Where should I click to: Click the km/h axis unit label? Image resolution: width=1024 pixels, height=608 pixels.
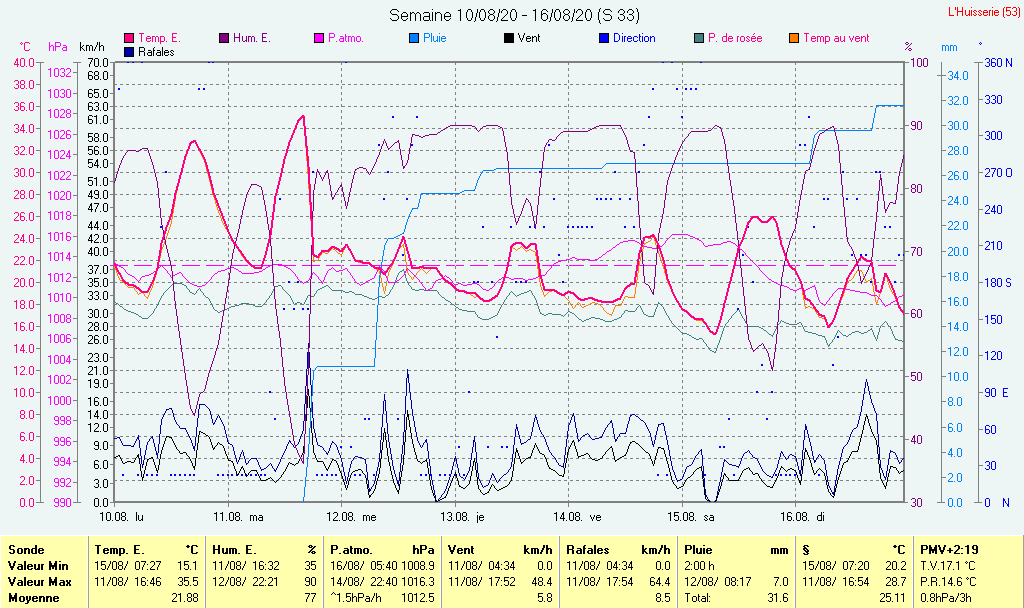point(91,47)
